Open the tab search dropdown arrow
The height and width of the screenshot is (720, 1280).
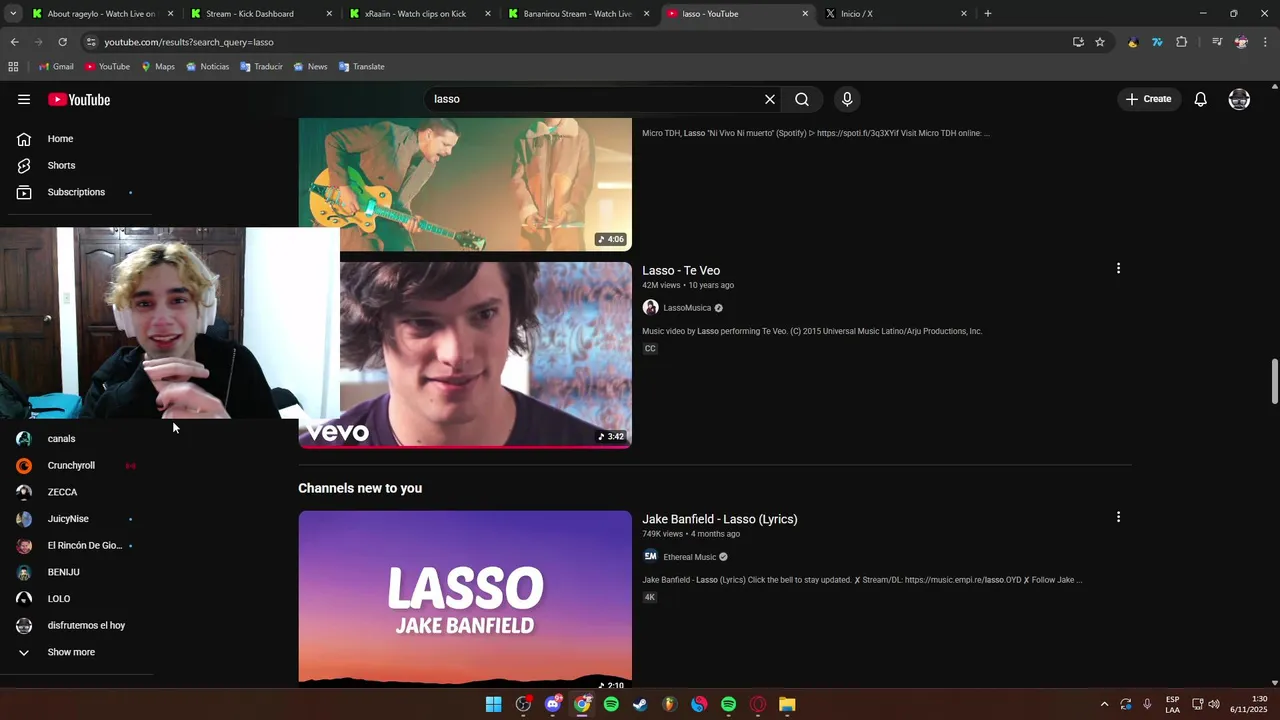point(13,14)
